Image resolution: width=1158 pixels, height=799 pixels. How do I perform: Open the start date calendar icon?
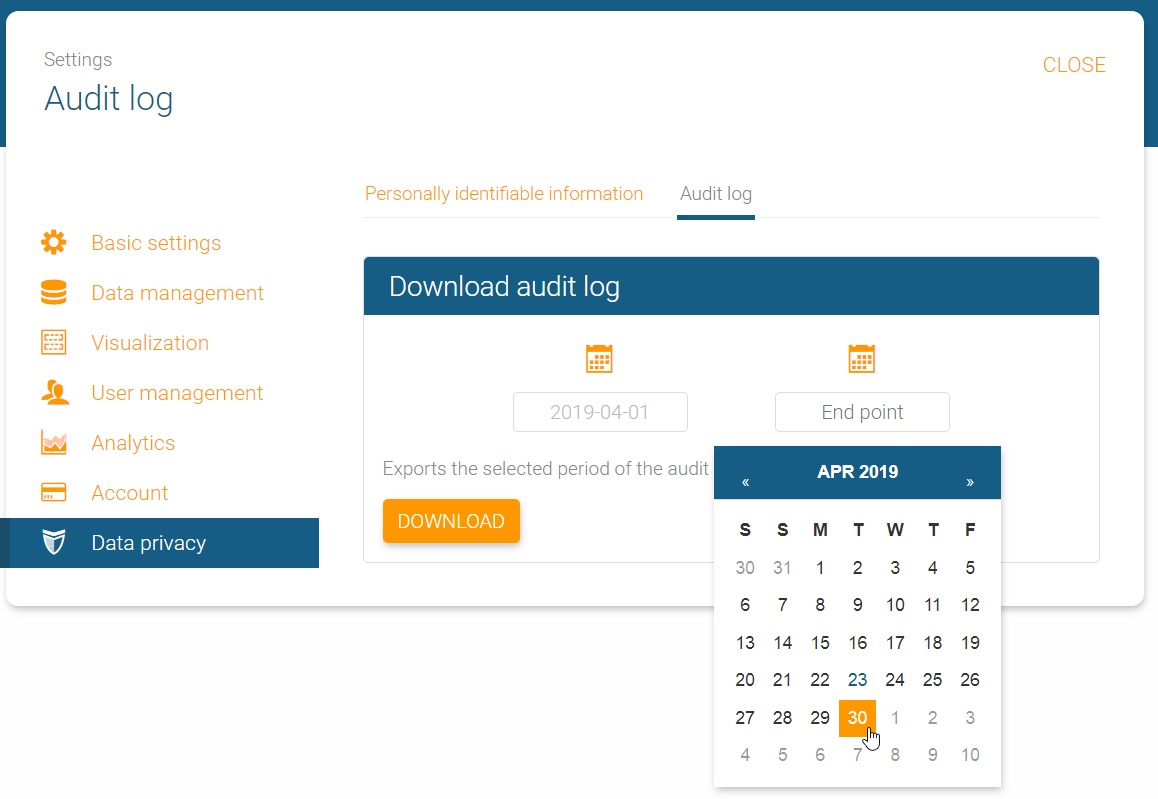pos(599,359)
